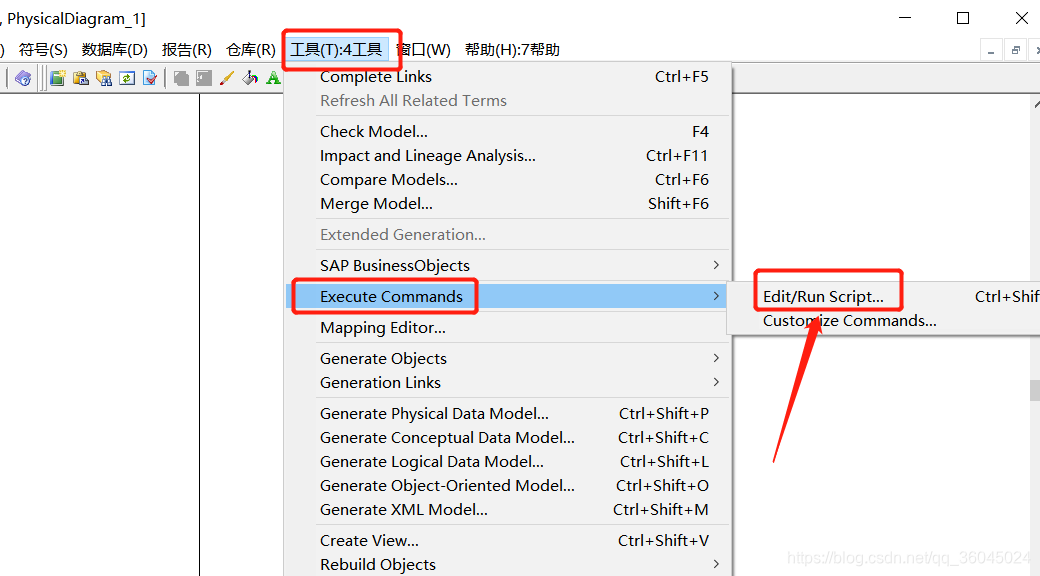Select Create View... menu item
1040x576 pixels.
coord(508,541)
